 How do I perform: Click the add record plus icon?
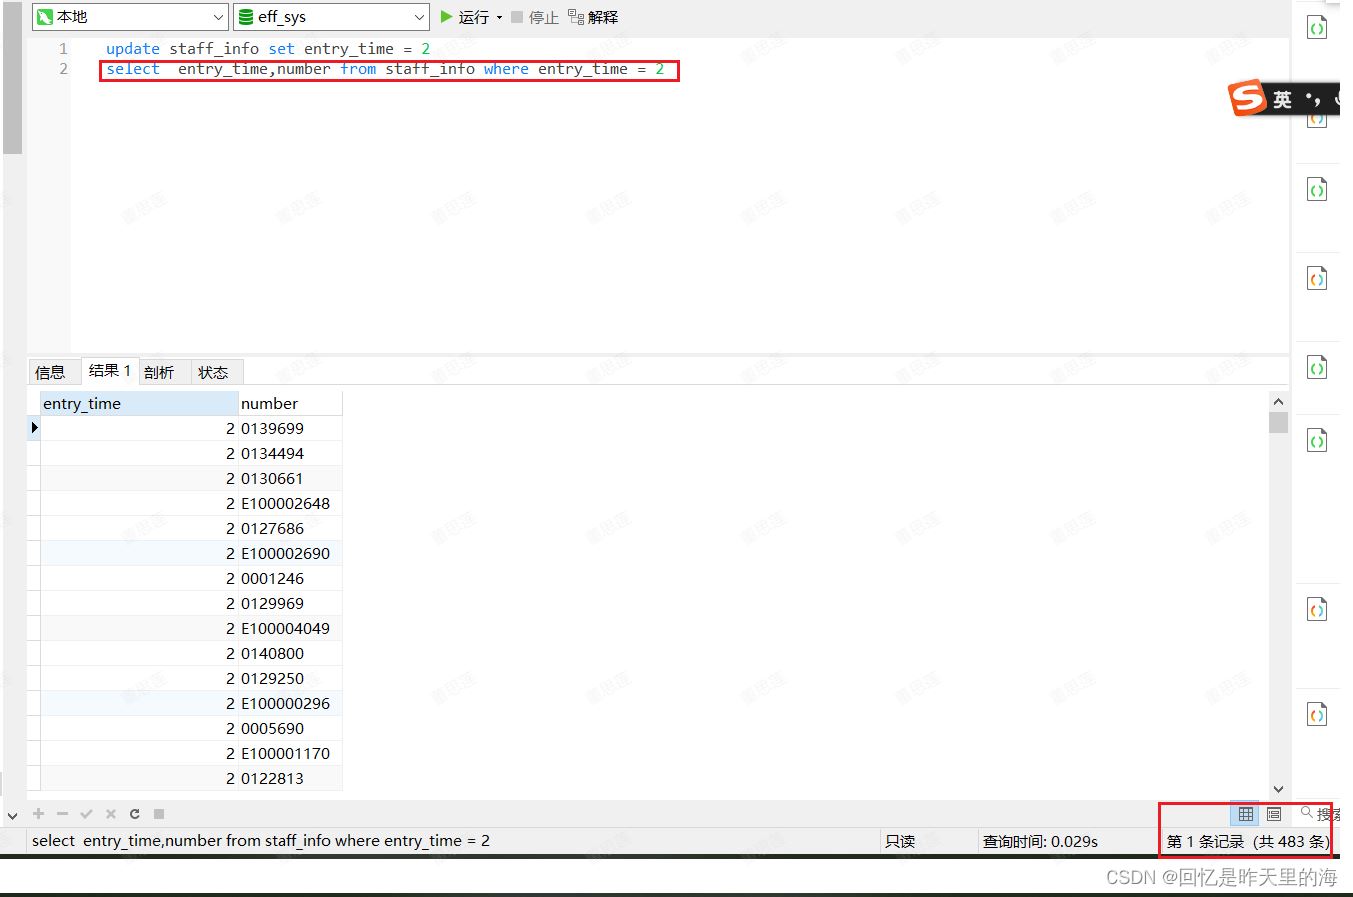(39, 814)
